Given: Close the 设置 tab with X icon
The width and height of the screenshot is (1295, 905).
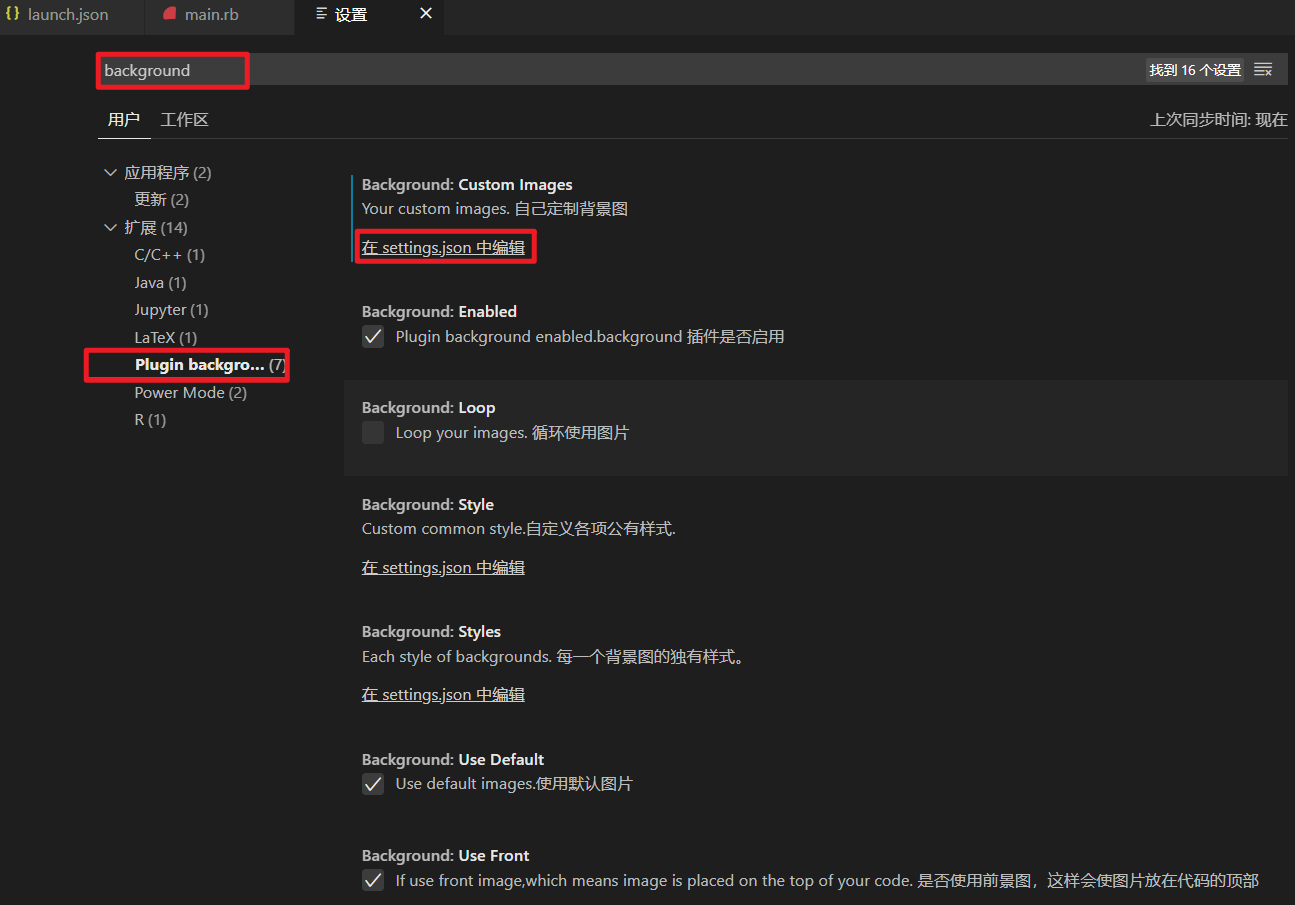Looking at the screenshot, I should click(426, 14).
